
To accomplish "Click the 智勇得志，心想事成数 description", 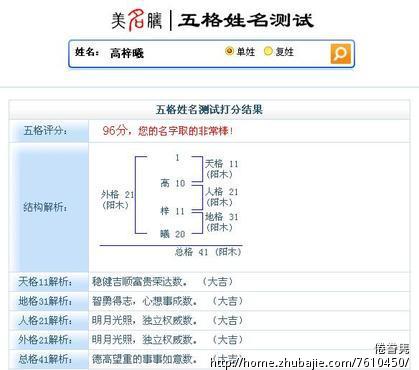I will (144, 301).
